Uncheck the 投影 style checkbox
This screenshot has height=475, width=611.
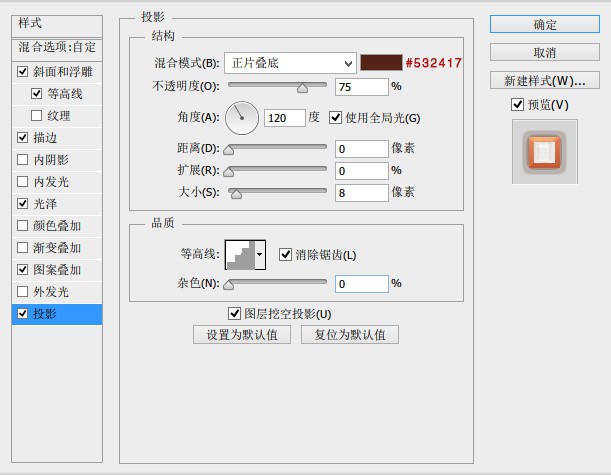coord(23,313)
